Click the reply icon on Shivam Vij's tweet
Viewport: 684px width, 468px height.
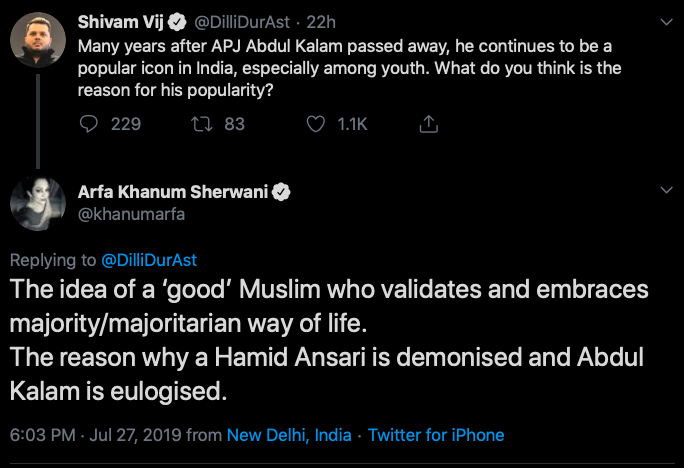pos(89,124)
